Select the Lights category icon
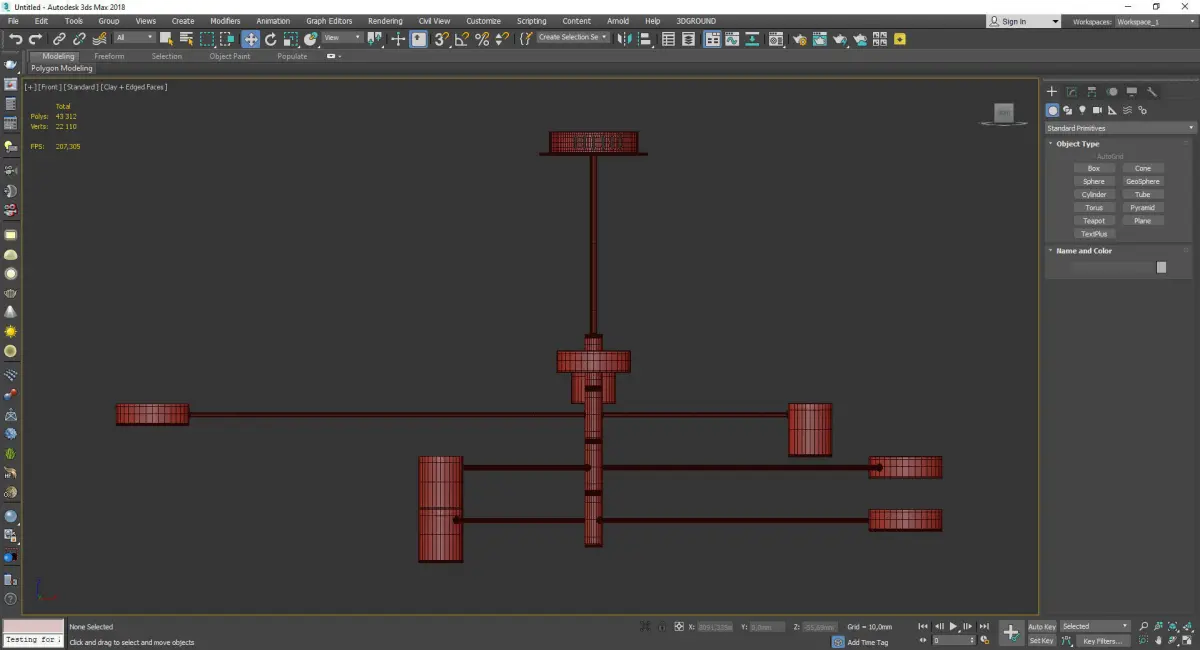 click(1082, 110)
